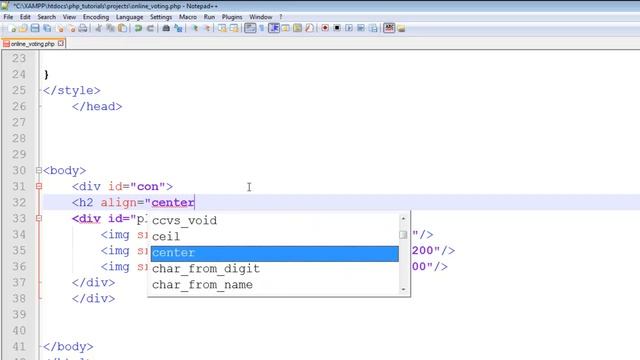Open the Run menu

coord(209,17)
